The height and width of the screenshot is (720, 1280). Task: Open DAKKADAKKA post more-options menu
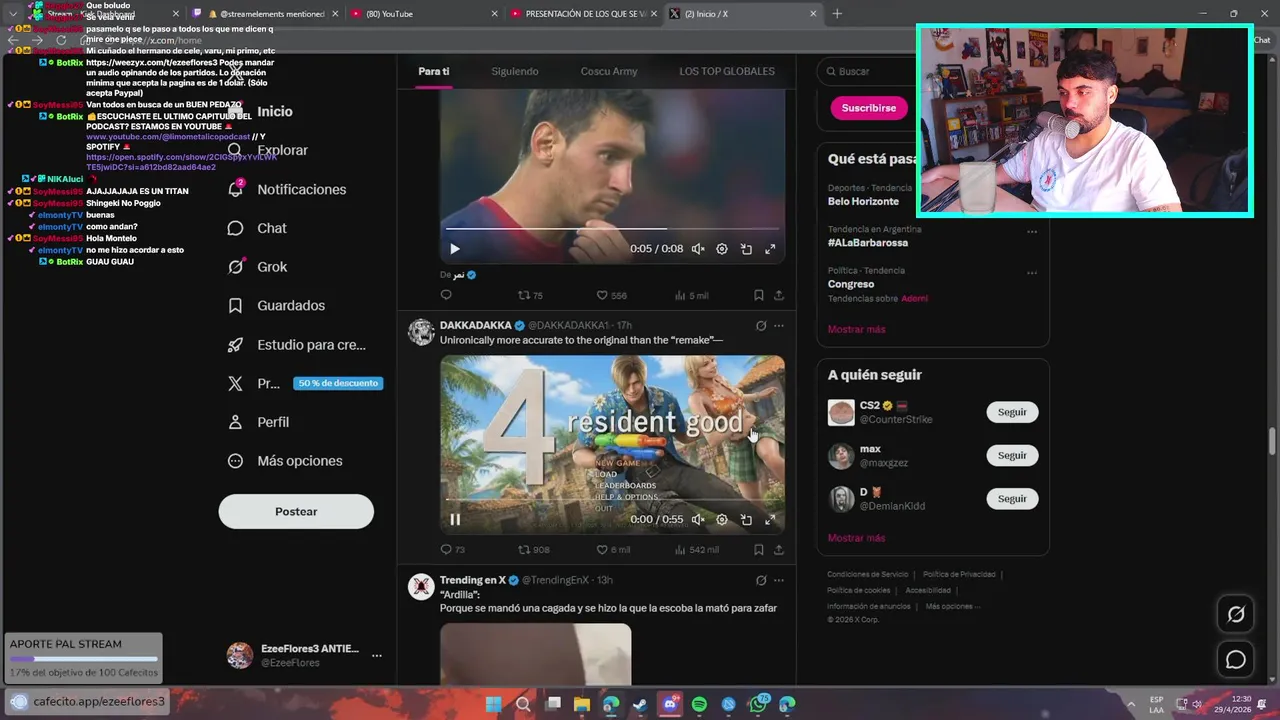coord(779,325)
